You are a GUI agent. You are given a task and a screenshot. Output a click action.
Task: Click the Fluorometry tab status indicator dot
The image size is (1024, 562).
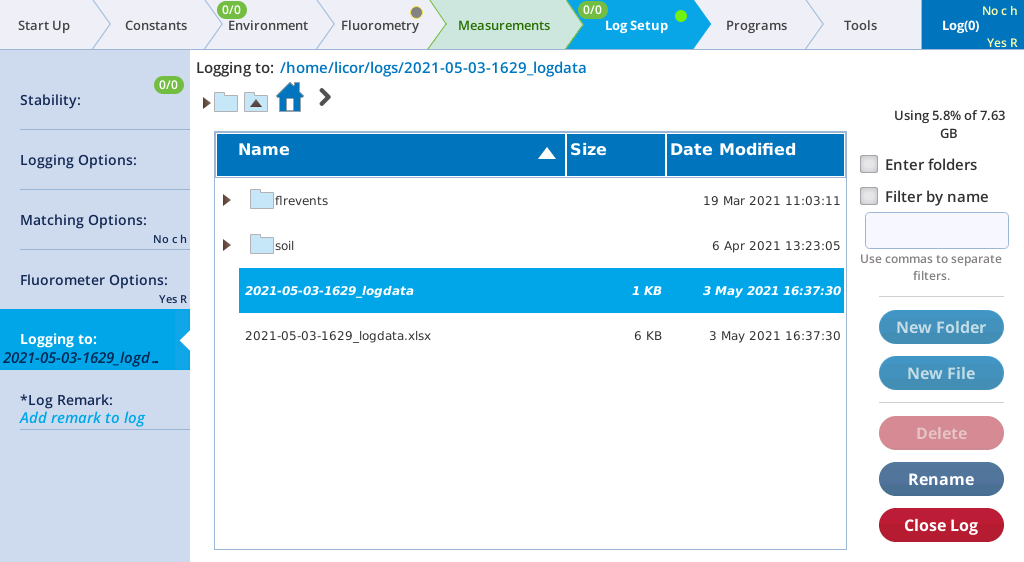click(x=416, y=13)
